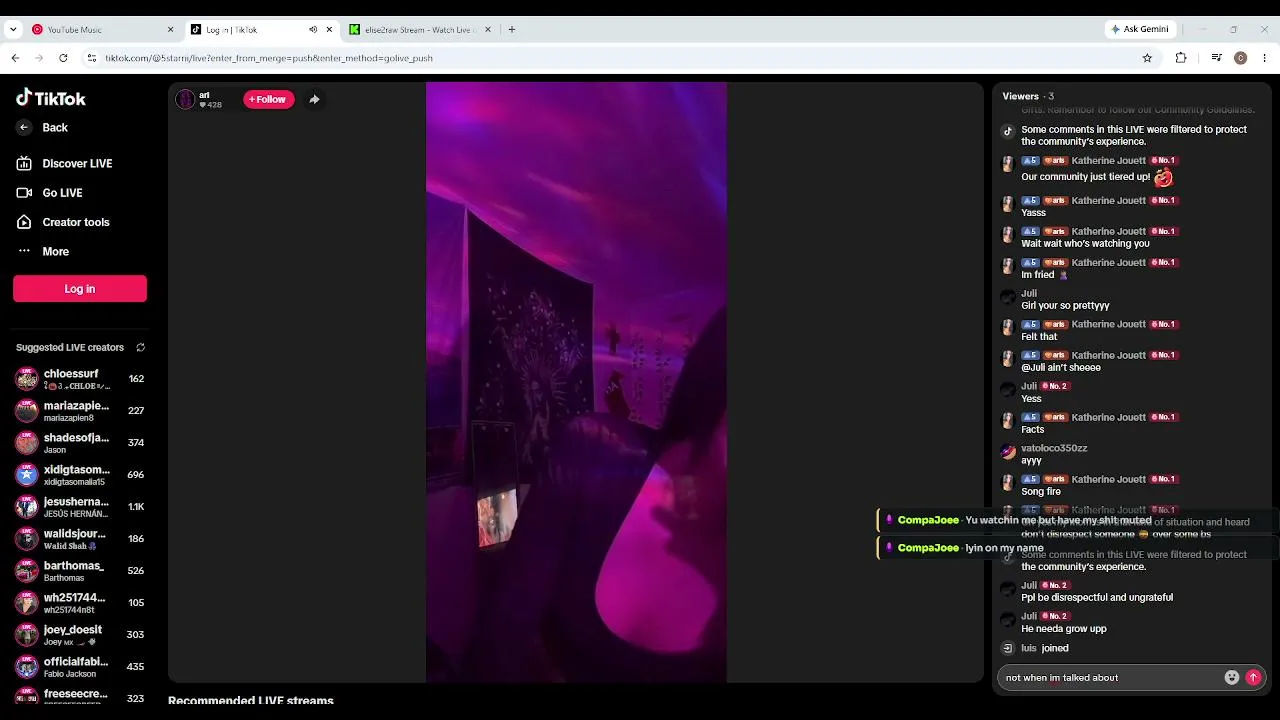Click the officialfabi... creator avatar
1280x720 pixels.
(x=27, y=667)
